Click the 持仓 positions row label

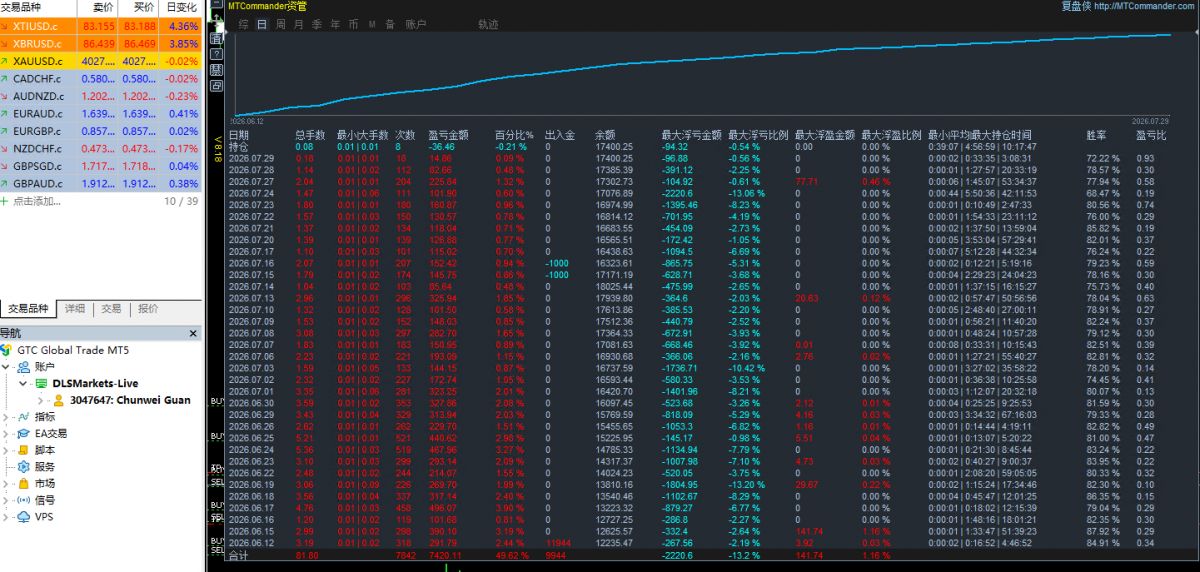click(x=238, y=146)
